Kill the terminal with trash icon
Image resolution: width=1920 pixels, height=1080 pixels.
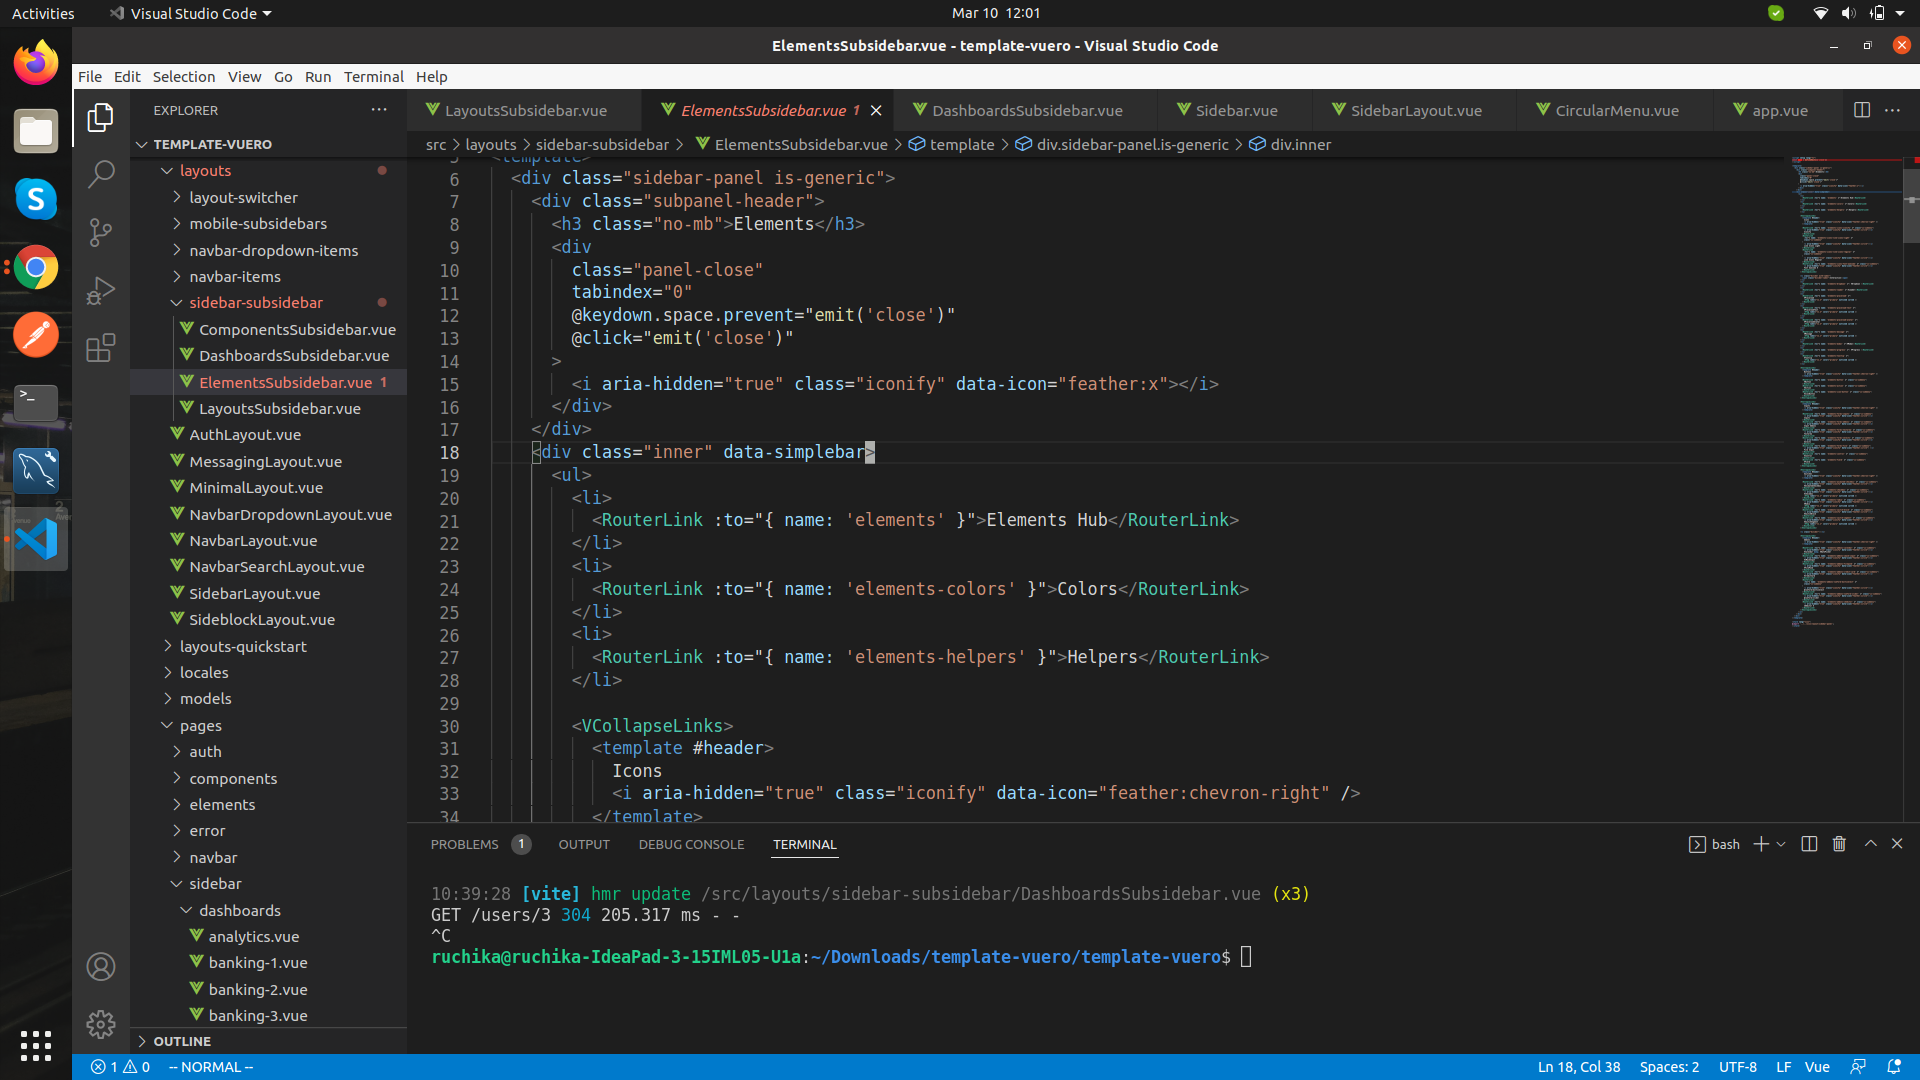click(1838, 844)
